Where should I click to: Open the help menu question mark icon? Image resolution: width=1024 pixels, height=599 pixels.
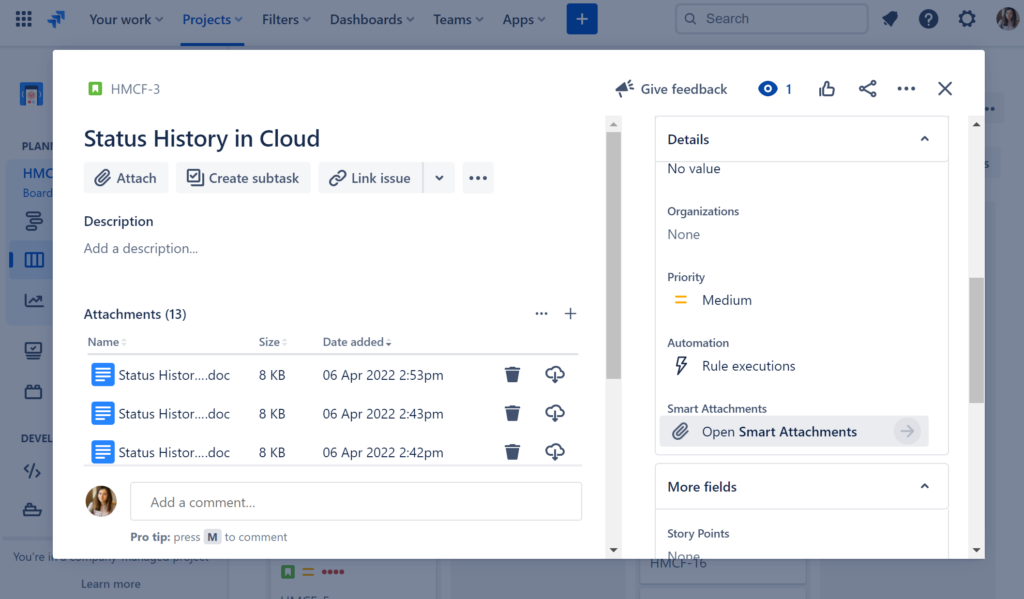pyautogui.click(x=928, y=18)
